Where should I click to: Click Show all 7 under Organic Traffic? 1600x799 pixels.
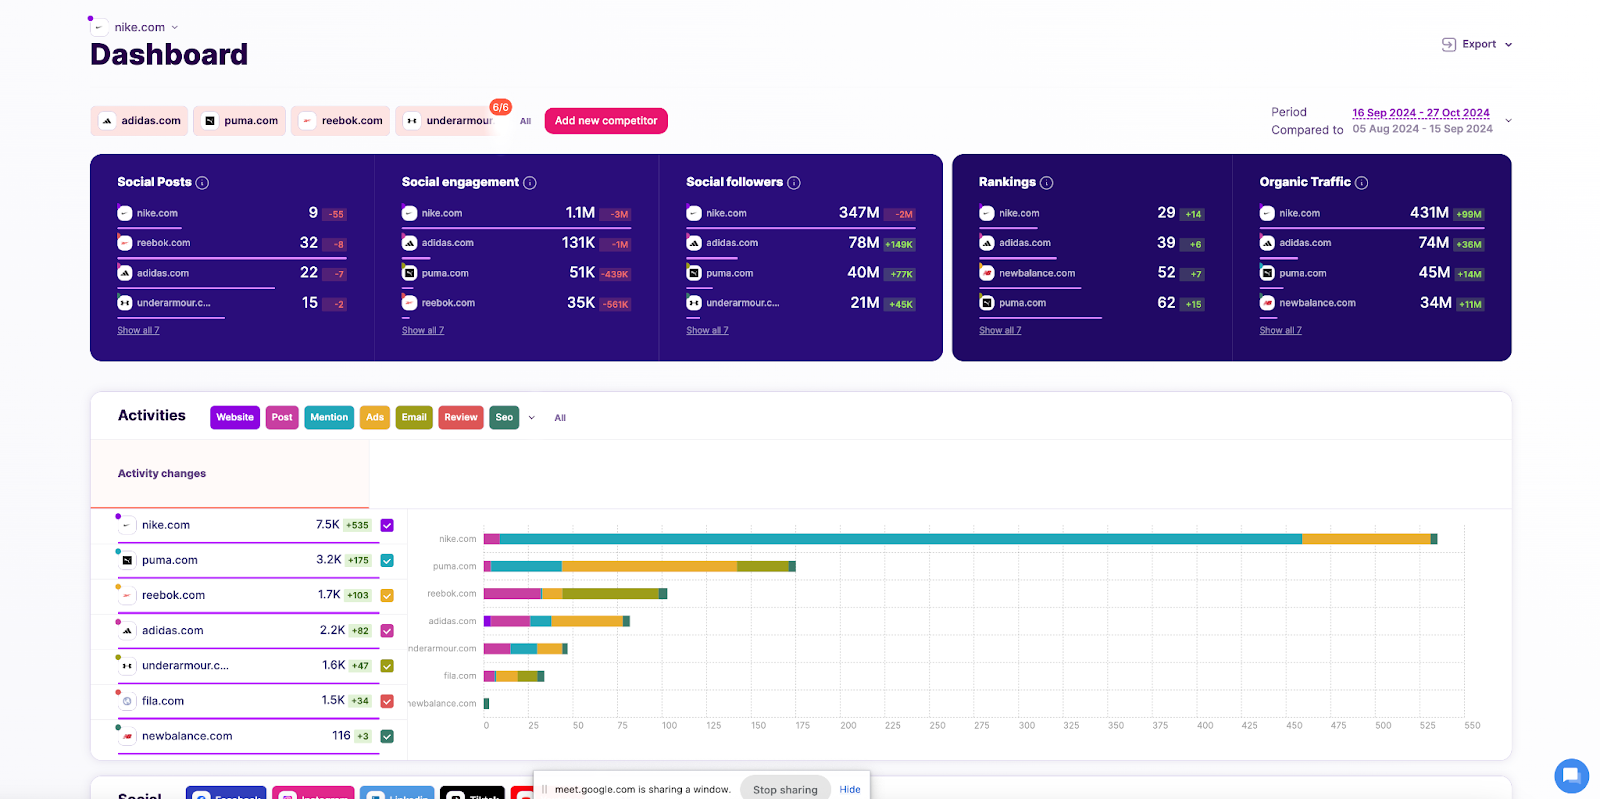coord(1281,331)
